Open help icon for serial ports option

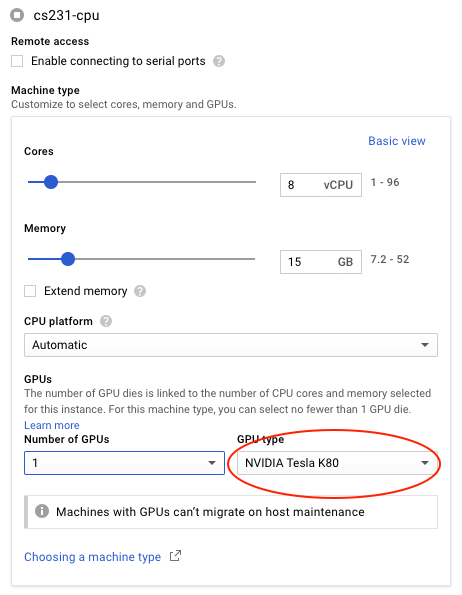pyautogui.click(x=219, y=61)
